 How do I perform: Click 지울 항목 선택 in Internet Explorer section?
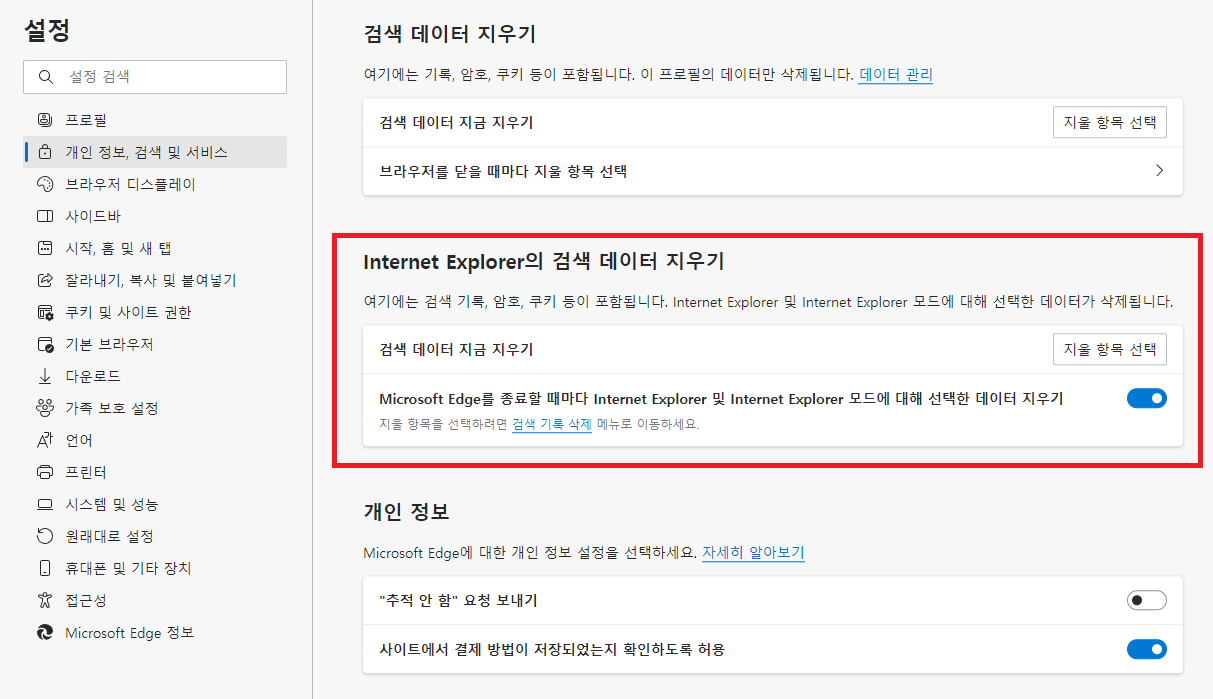point(1110,350)
